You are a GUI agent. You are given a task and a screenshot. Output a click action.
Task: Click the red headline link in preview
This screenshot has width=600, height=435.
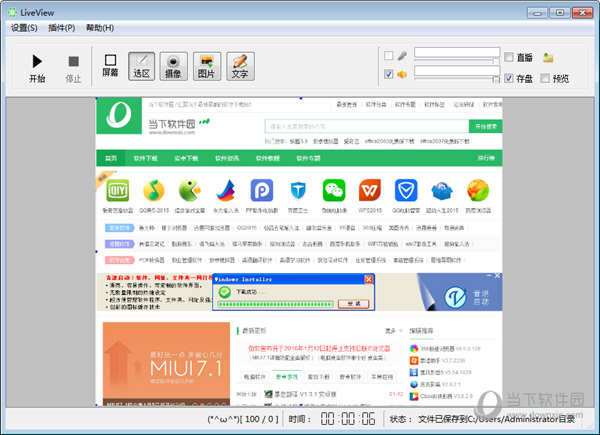coord(319,349)
